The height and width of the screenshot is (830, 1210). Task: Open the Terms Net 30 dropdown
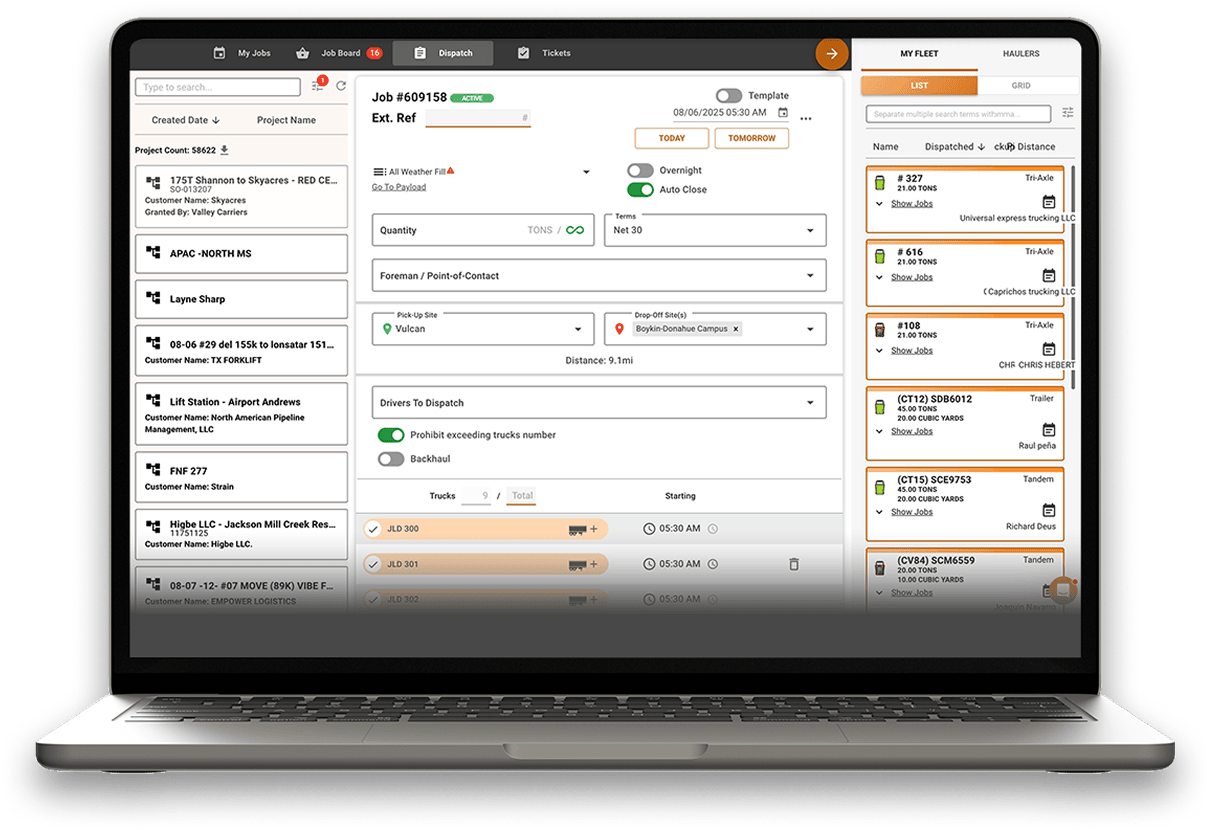(x=715, y=230)
